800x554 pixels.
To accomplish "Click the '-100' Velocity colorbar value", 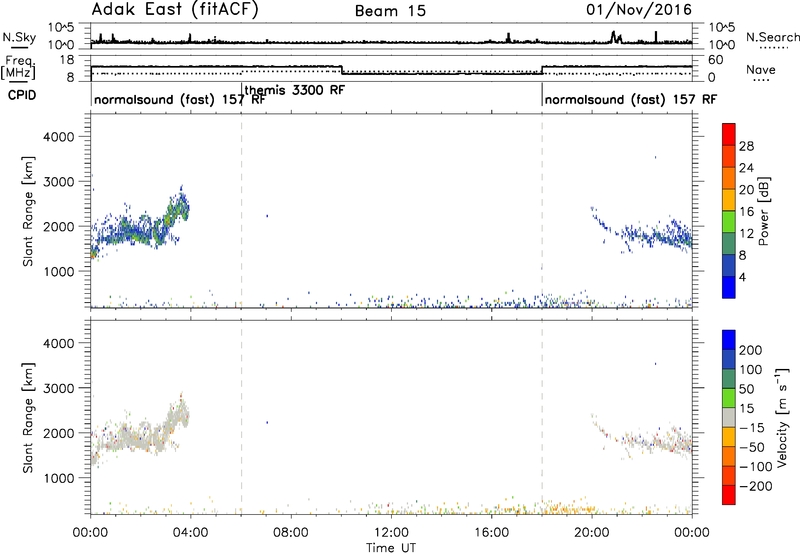I will coord(755,466).
